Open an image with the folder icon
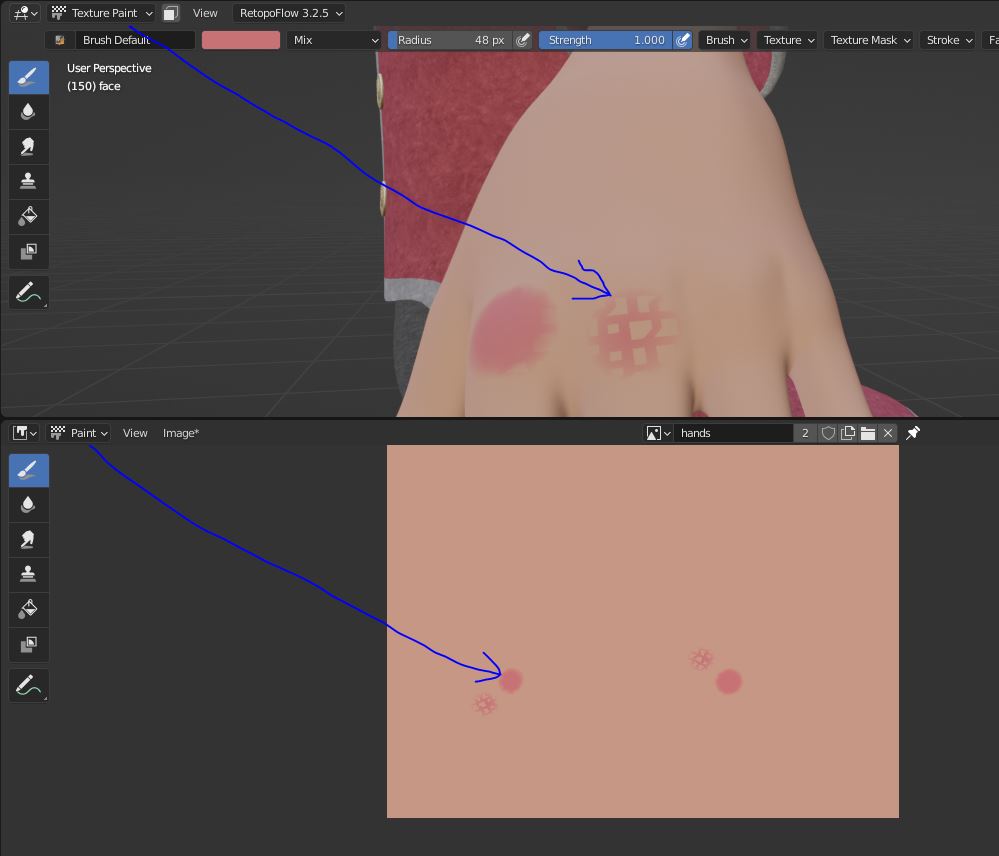 pyautogui.click(x=868, y=433)
